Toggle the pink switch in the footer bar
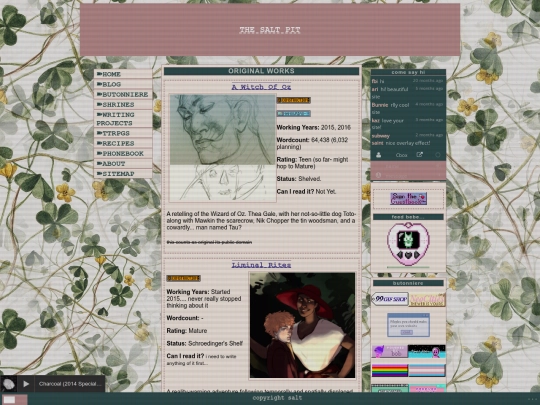This screenshot has height=405, width=540. click(15, 399)
